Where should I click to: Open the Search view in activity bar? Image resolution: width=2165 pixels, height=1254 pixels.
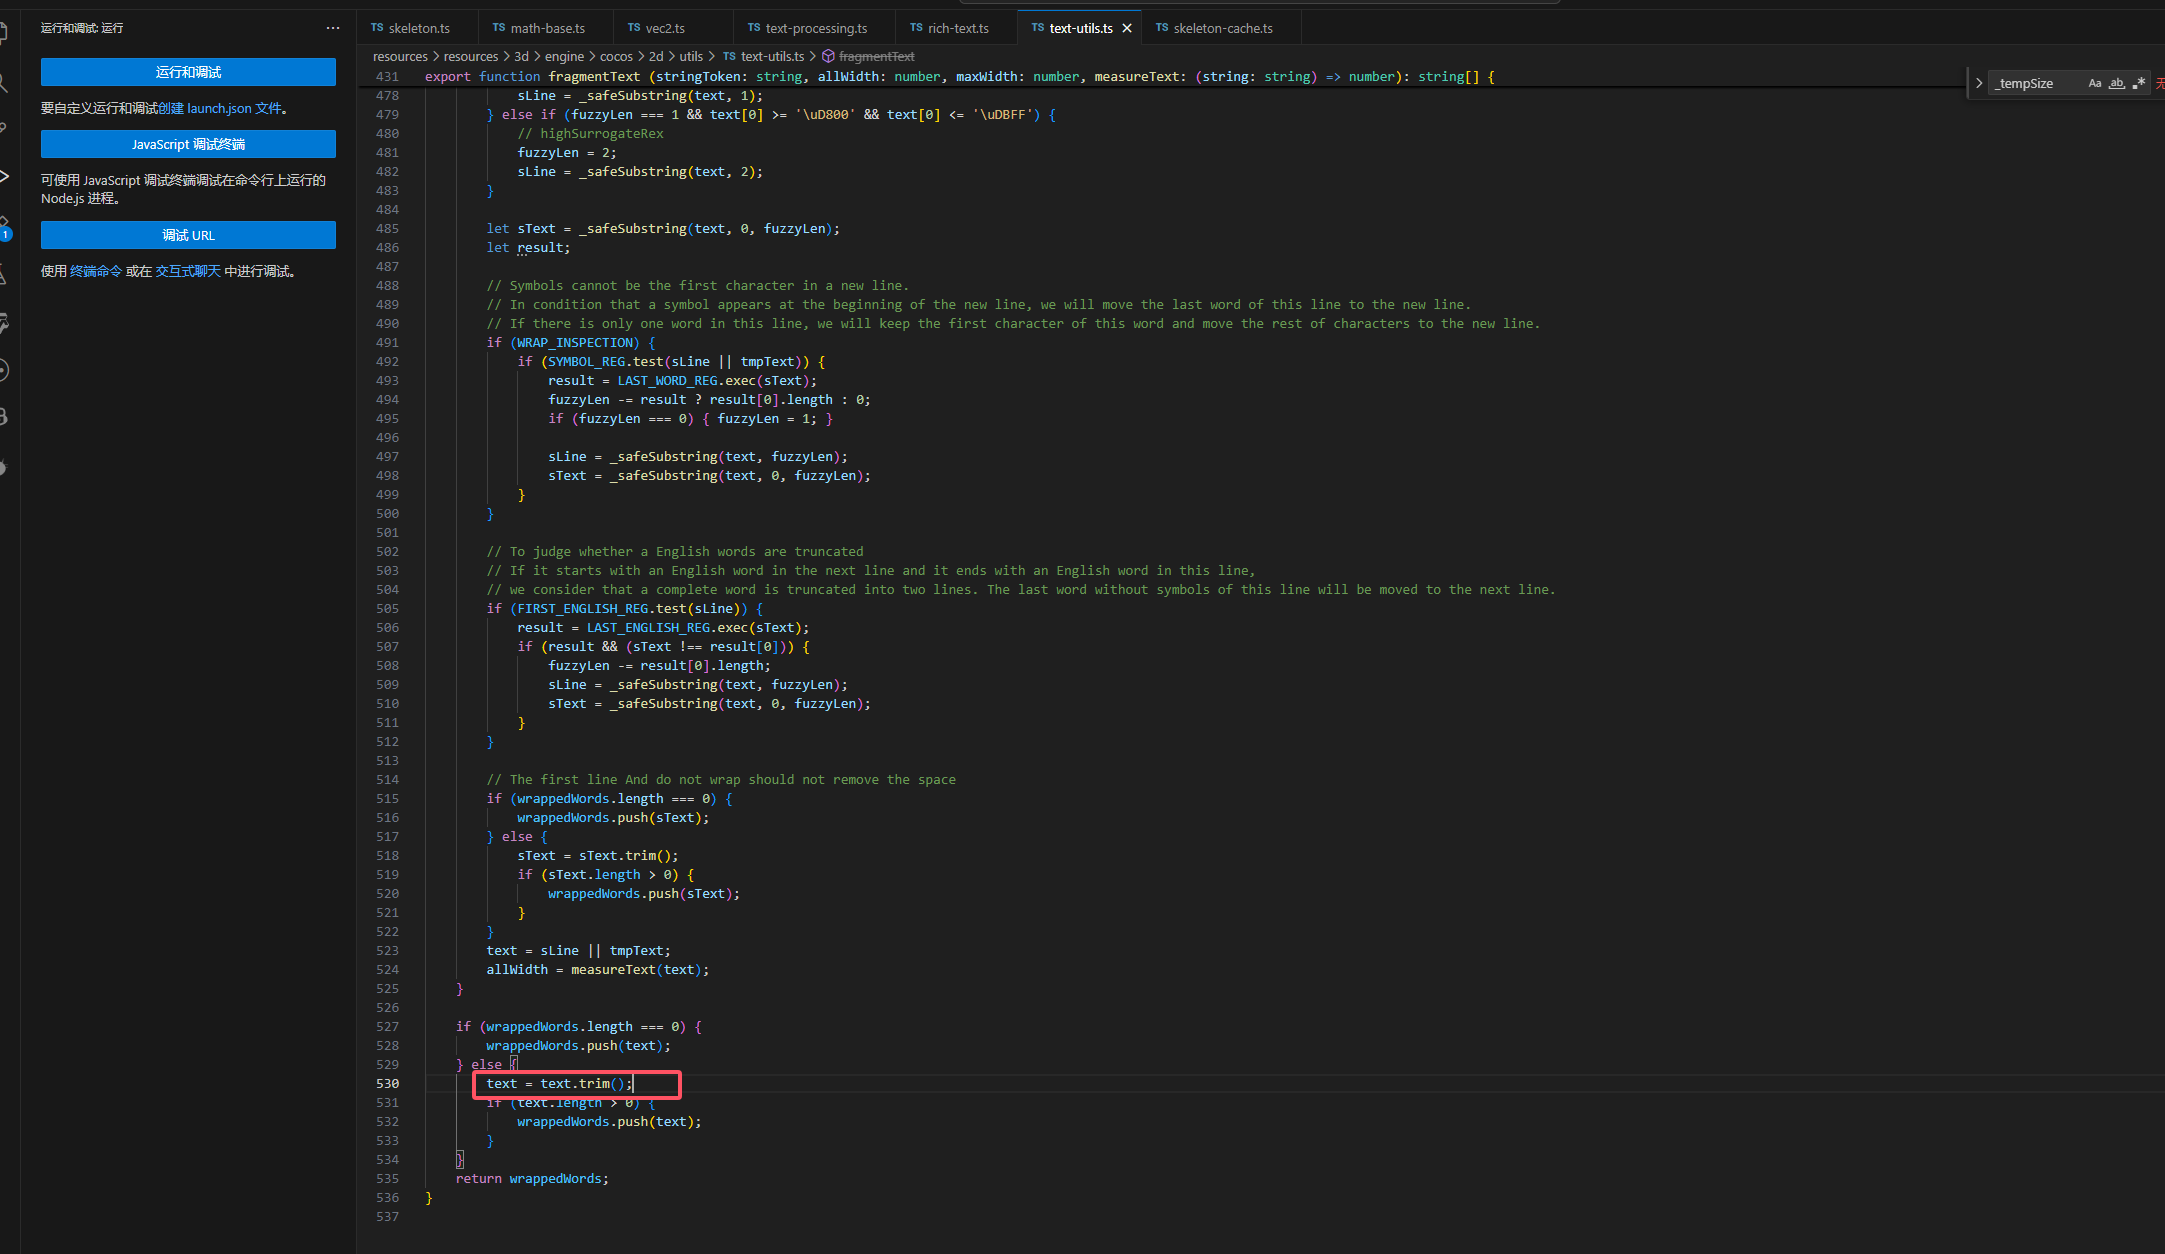(4, 82)
